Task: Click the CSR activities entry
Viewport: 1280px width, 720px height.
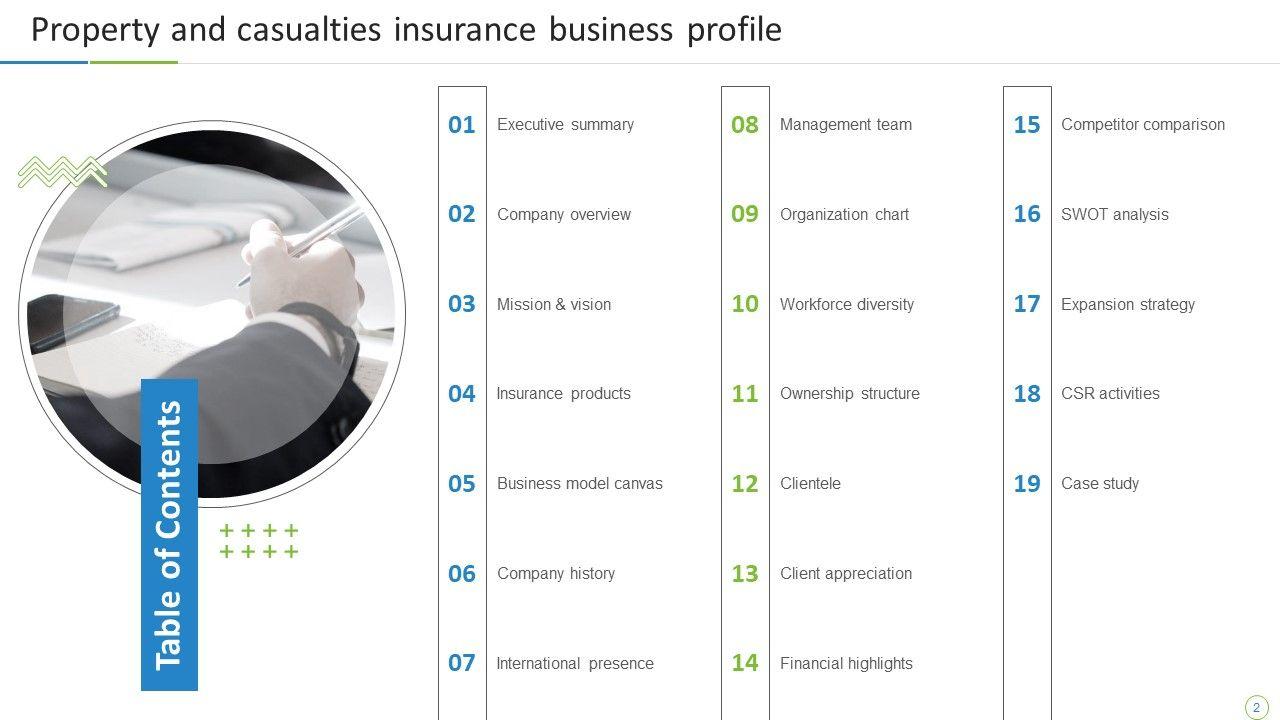Action: point(1110,394)
